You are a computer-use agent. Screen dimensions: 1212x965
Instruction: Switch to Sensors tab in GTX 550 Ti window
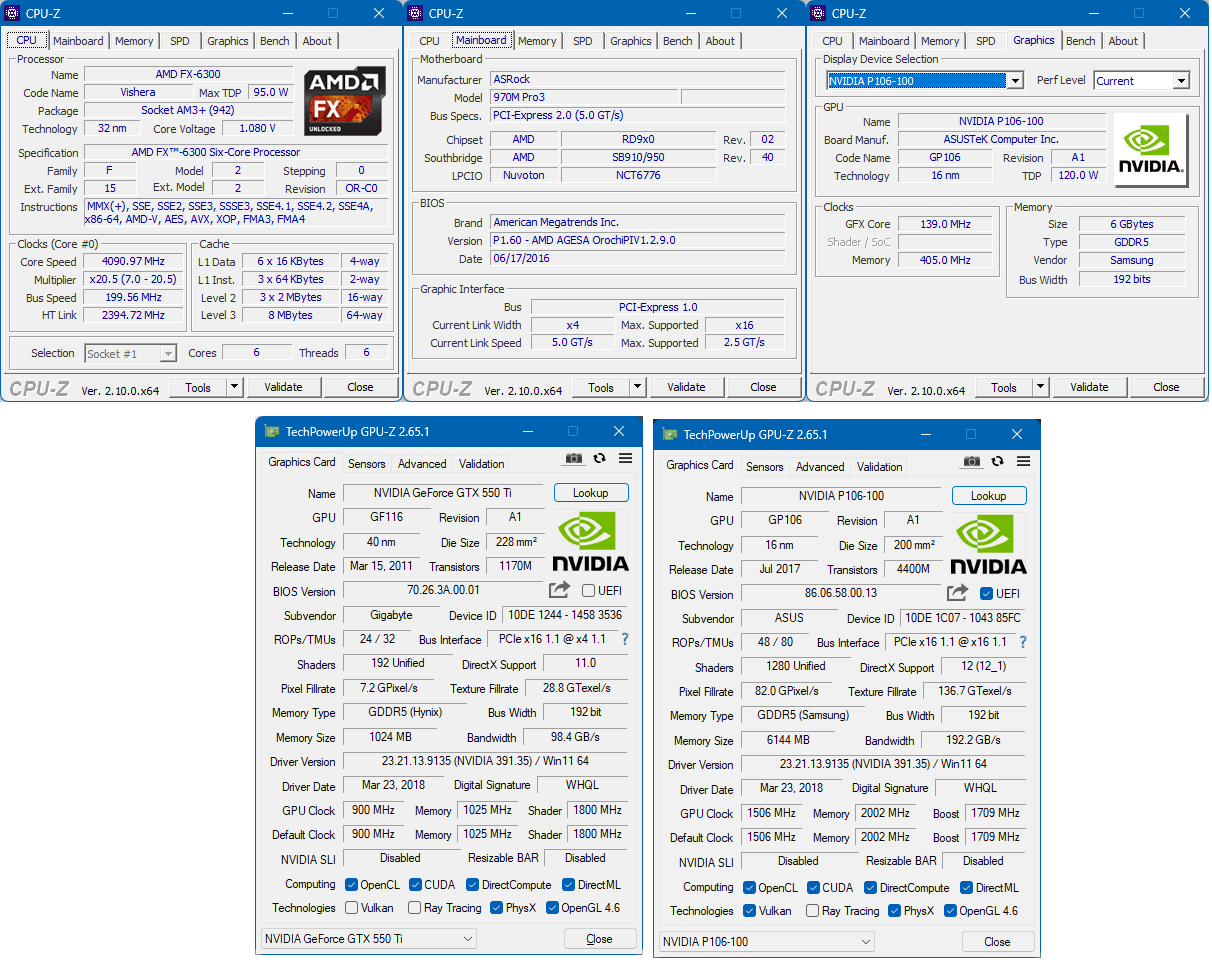[367, 464]
